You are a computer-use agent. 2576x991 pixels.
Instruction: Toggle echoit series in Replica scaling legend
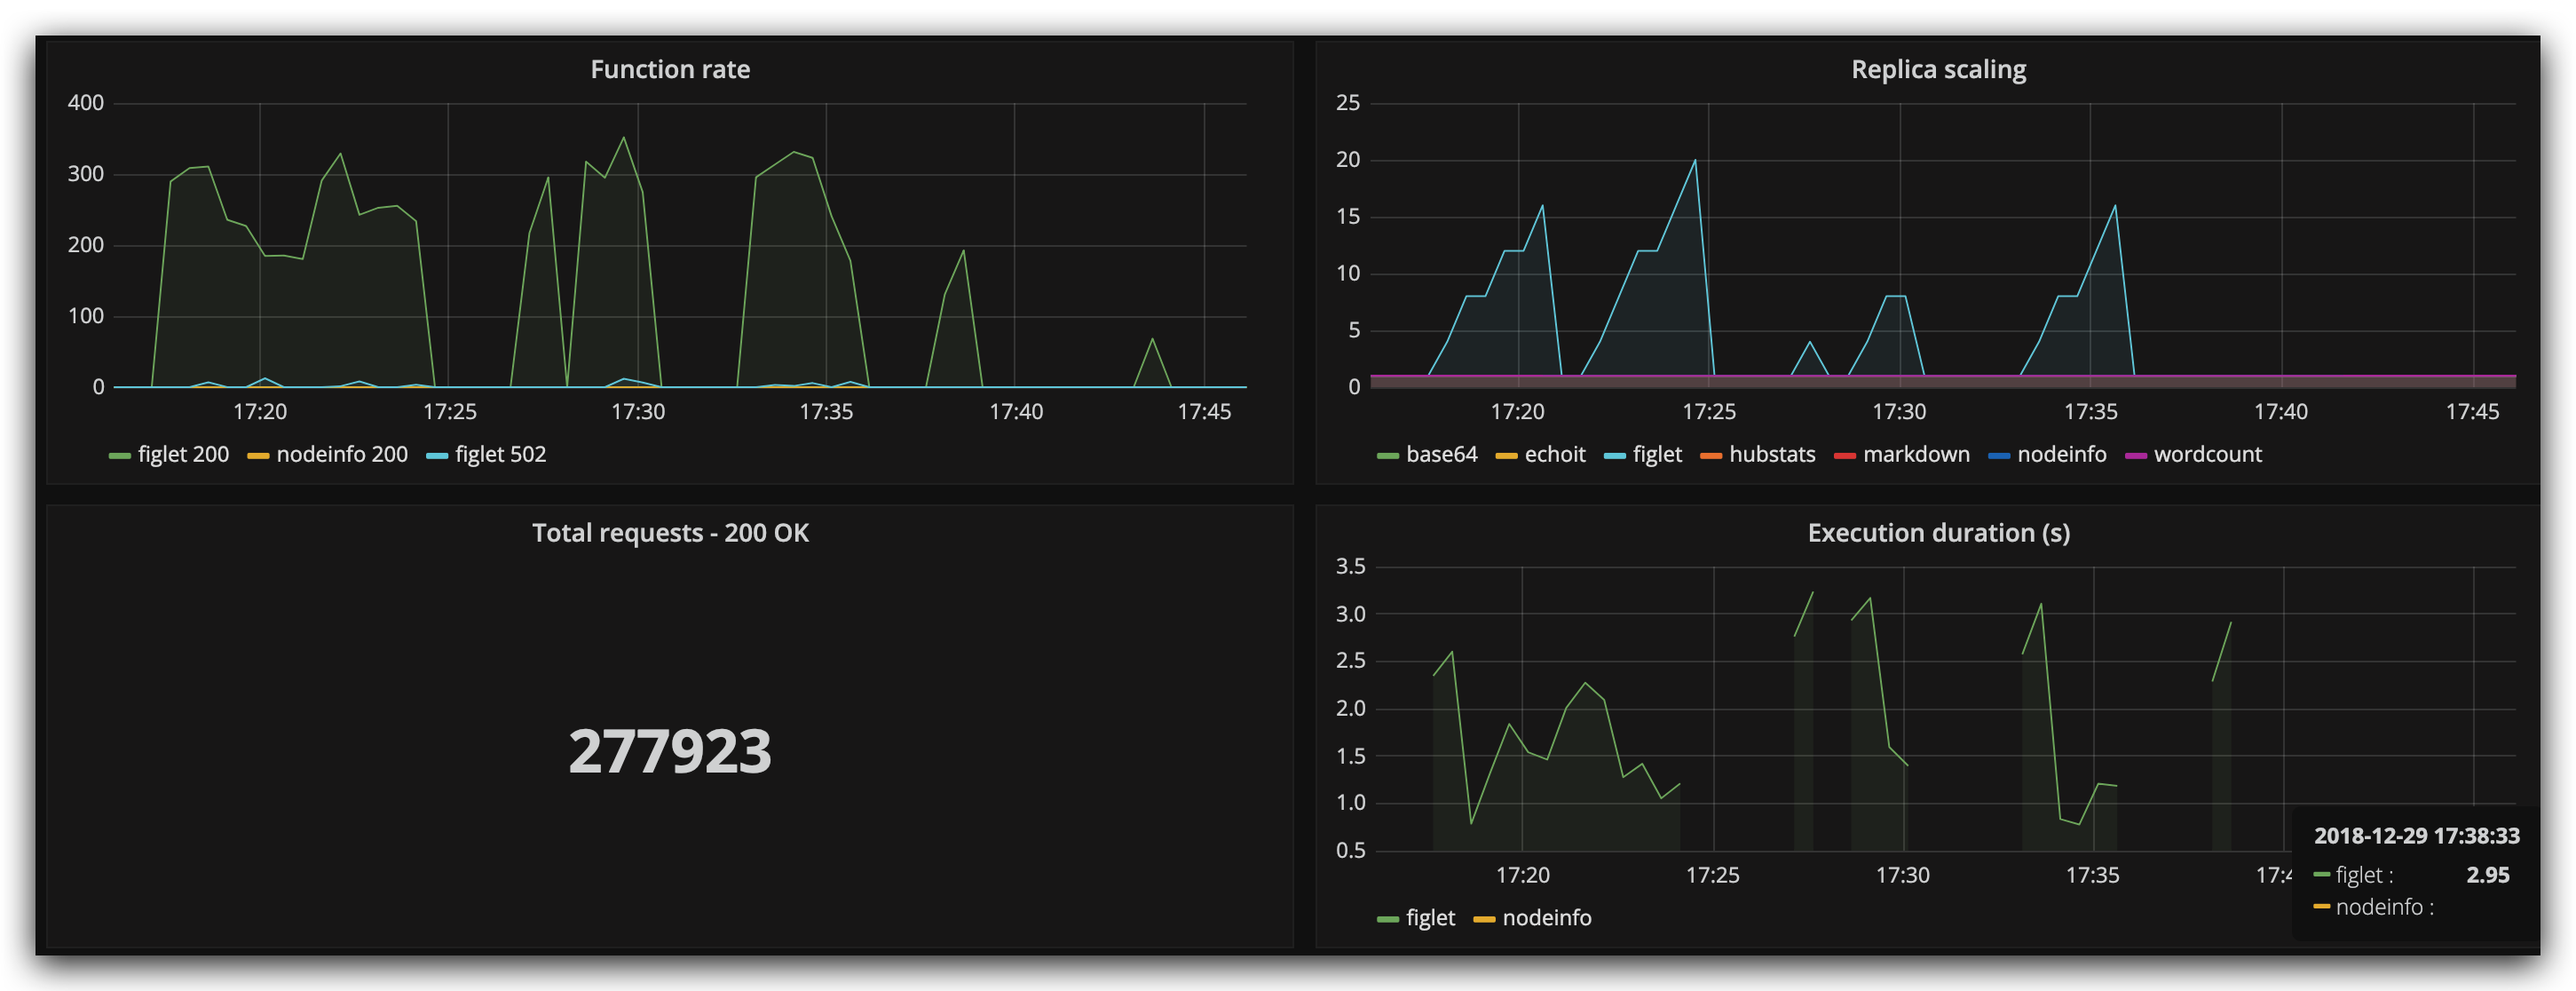tap(1555, 454)
